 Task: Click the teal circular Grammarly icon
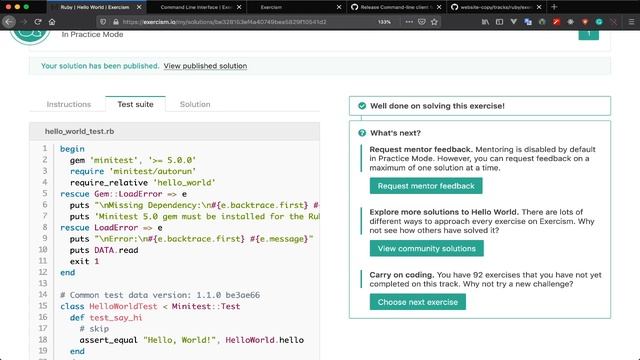[x=599, y=22]
